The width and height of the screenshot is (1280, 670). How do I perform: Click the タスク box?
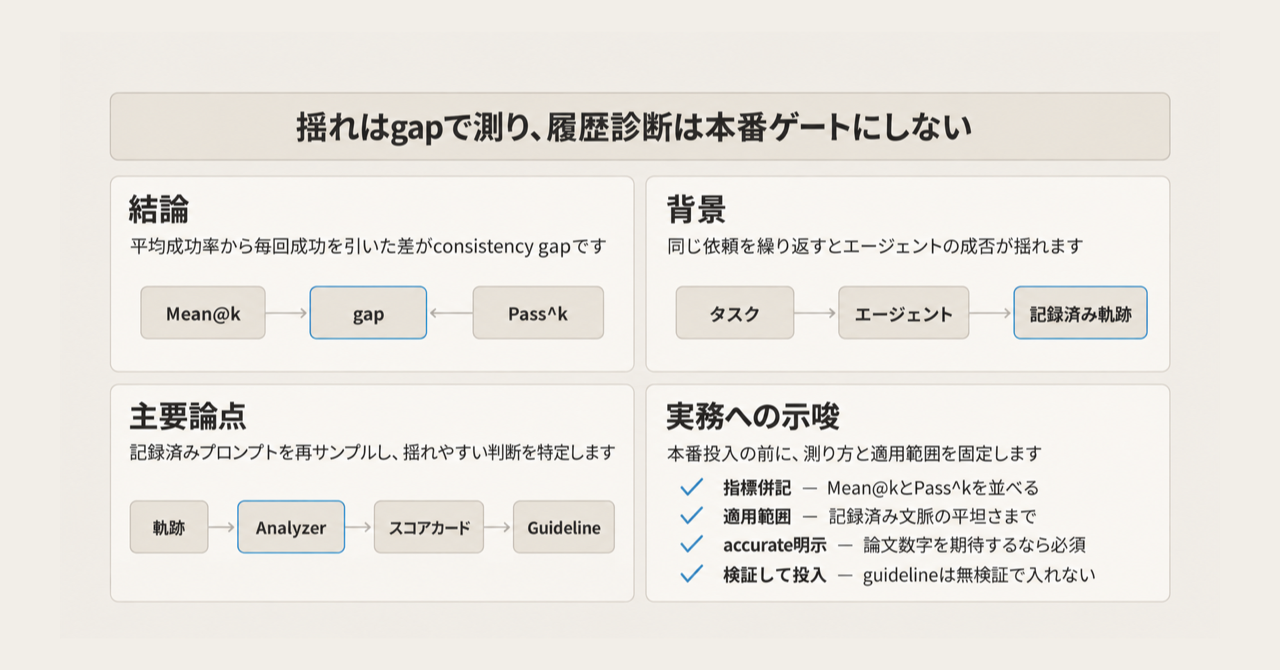tap(735, 313)
